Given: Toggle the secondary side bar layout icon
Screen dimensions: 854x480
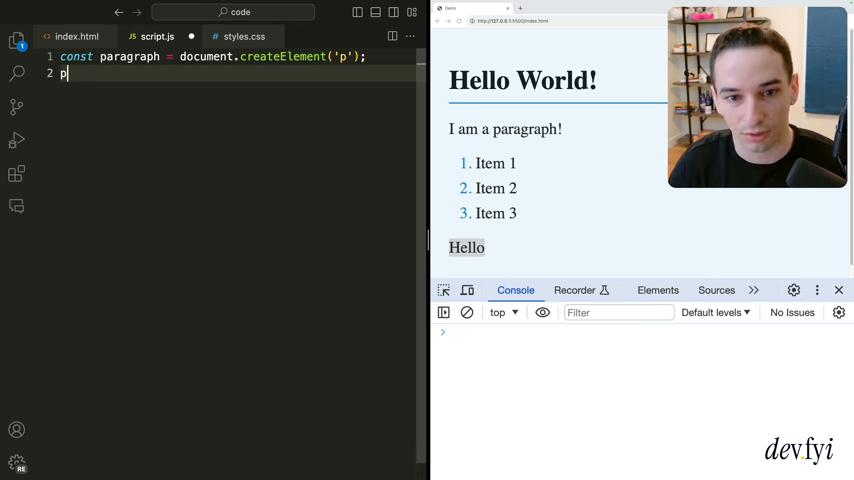Looking at the screenshot, I should click(x=393, y=12).
